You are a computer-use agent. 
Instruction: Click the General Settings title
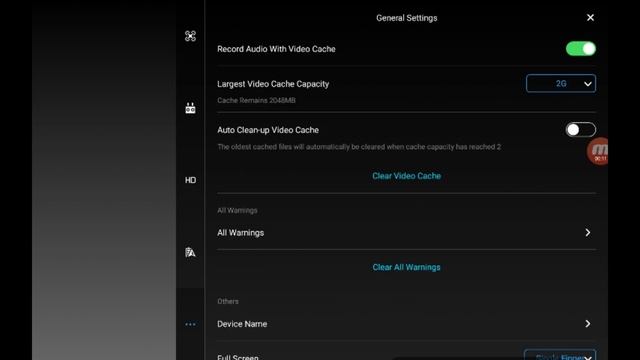click(x=407, y=18)
